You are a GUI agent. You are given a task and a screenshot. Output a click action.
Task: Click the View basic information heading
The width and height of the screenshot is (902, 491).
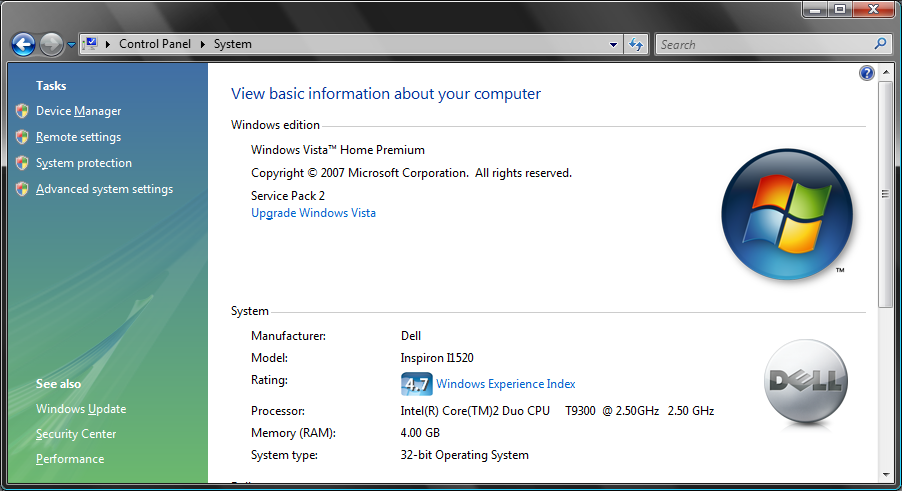point(385,94)
